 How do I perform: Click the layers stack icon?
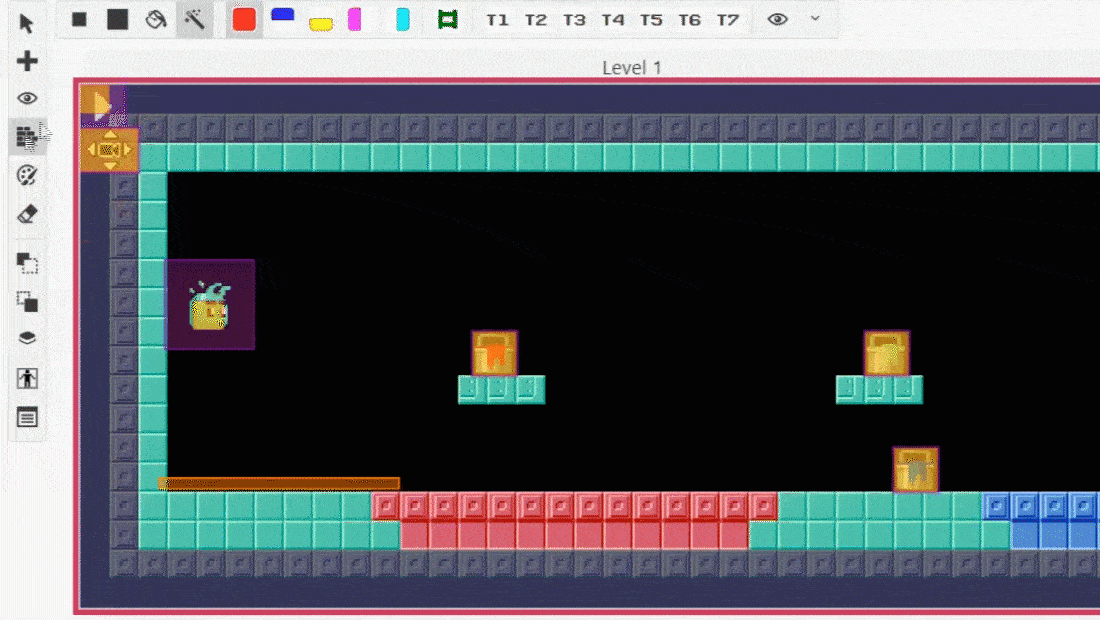pos(27,338)
